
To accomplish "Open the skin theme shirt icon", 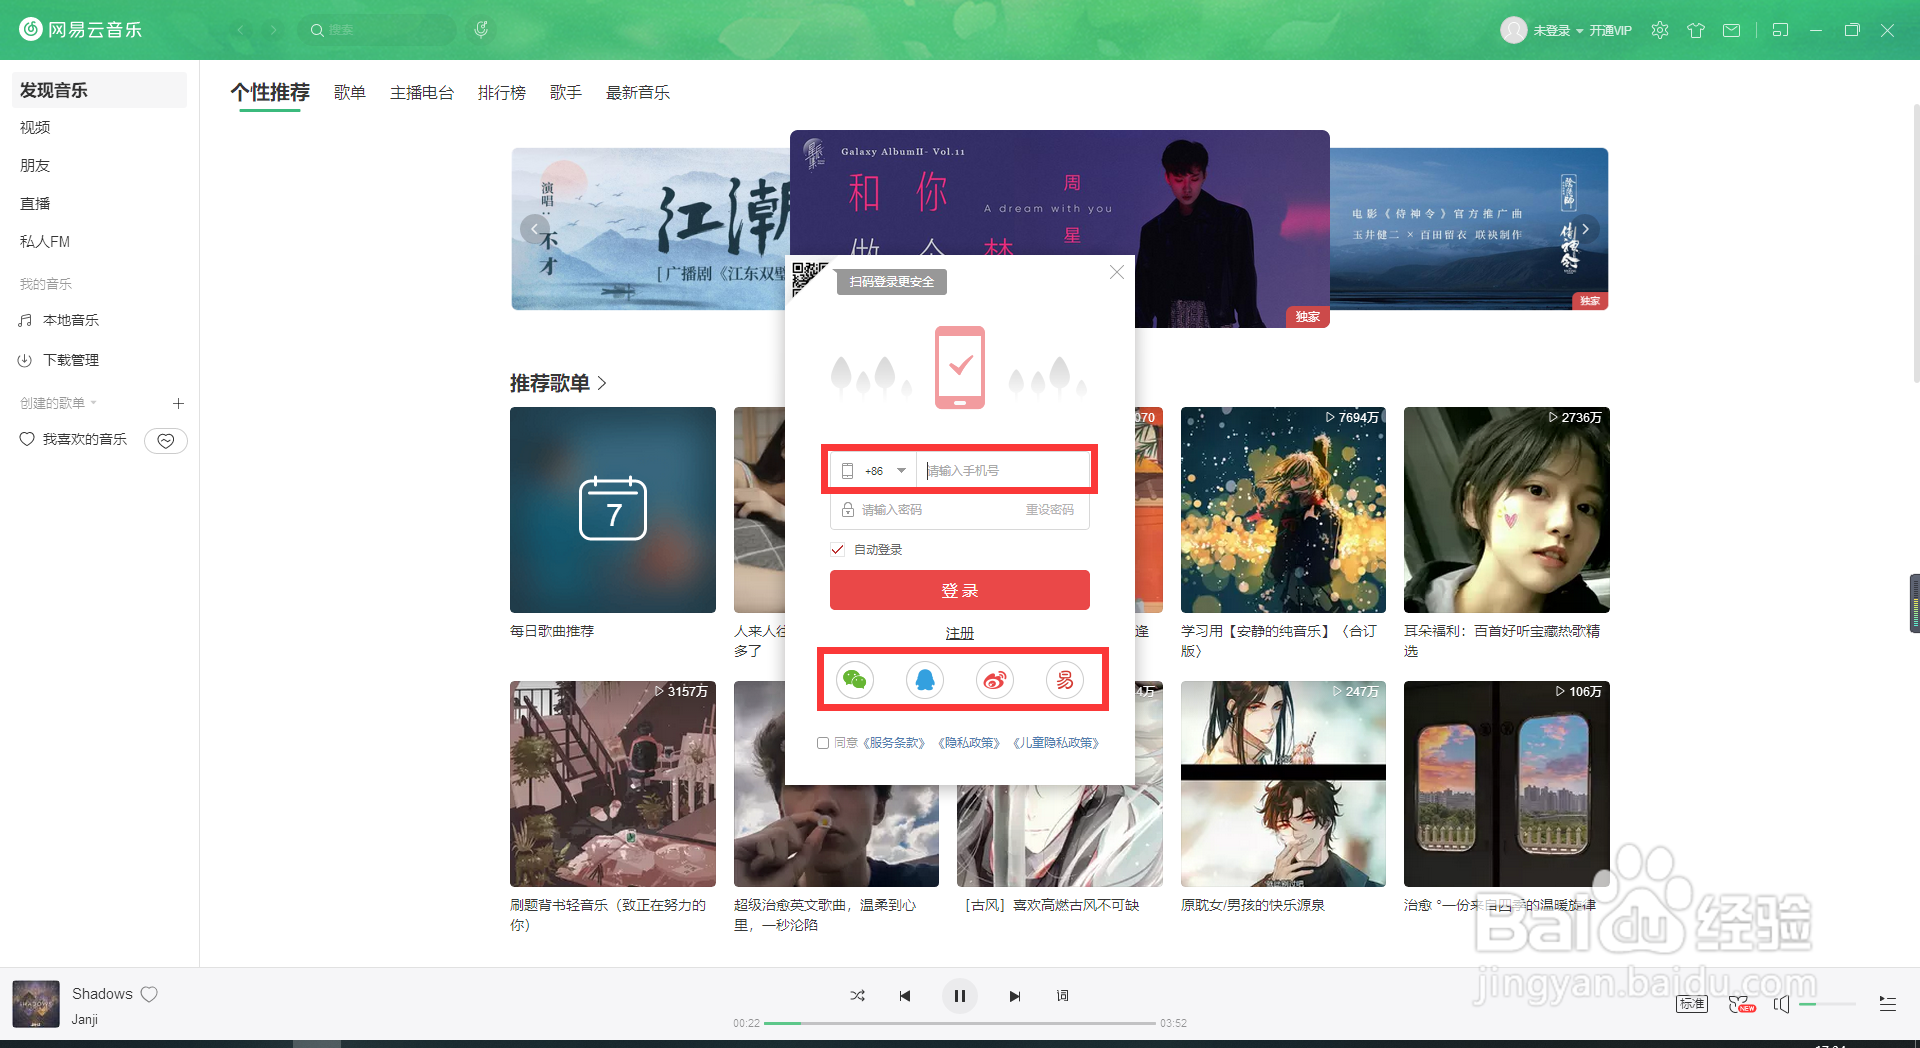I will pos(1696,30).
